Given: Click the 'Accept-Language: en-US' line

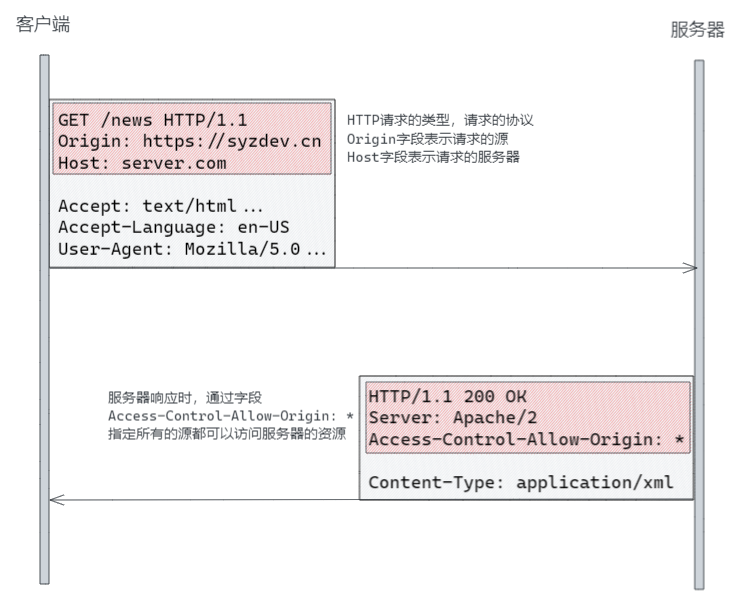Looking at the screenshot, I should point(173,227).
